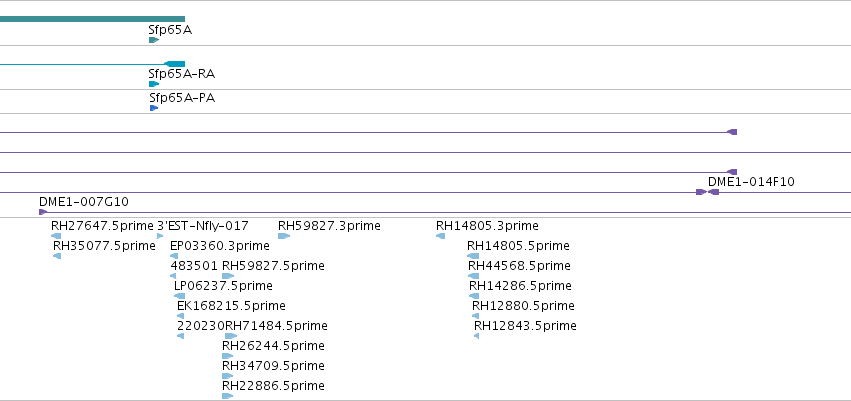Click the Sfp65A-RA thick exon block

(x=175, y=64)
